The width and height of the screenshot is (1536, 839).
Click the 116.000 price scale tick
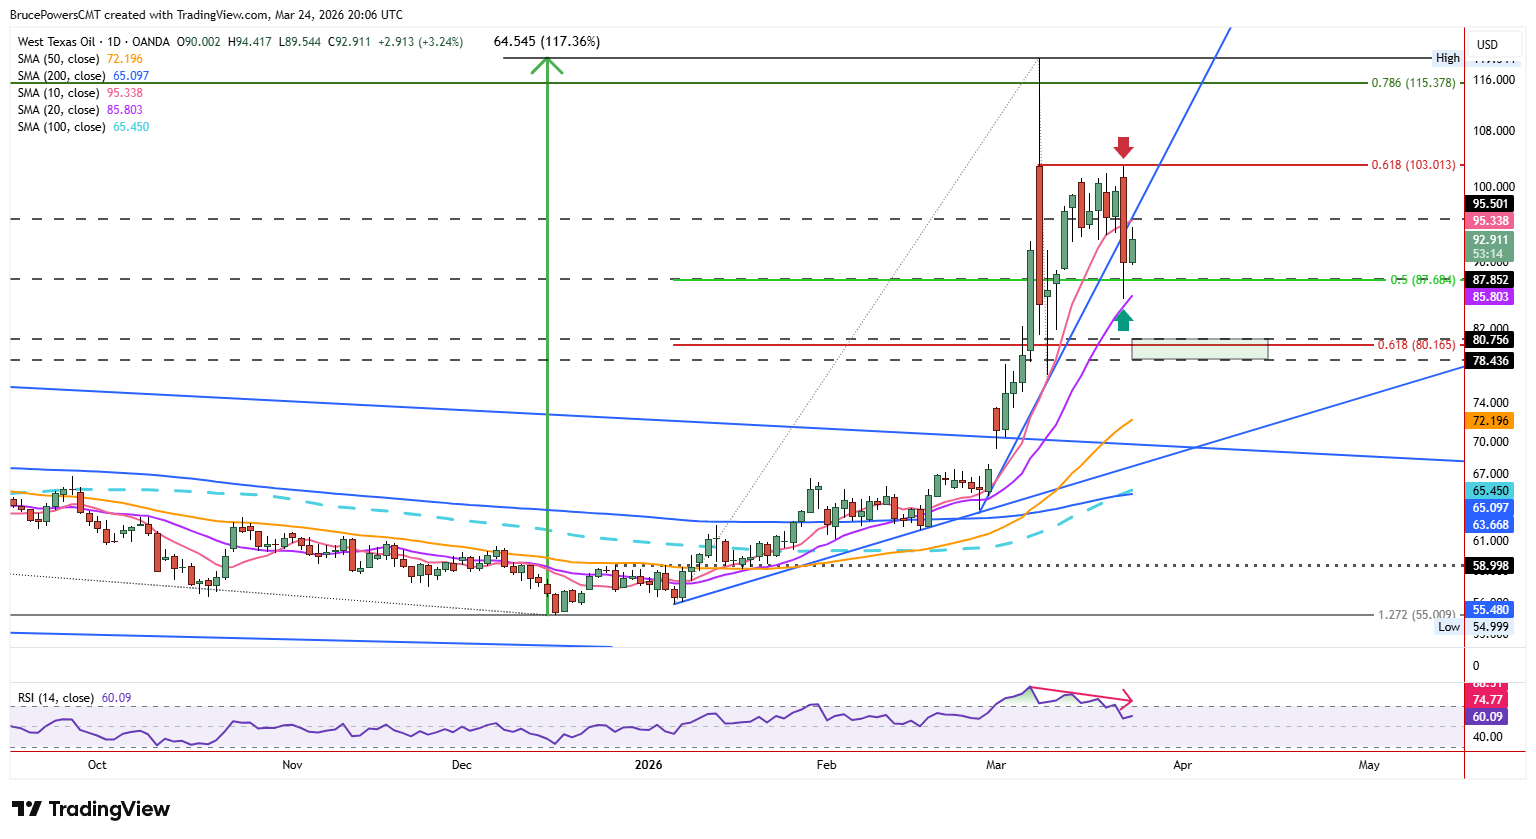pos(1492,80)
